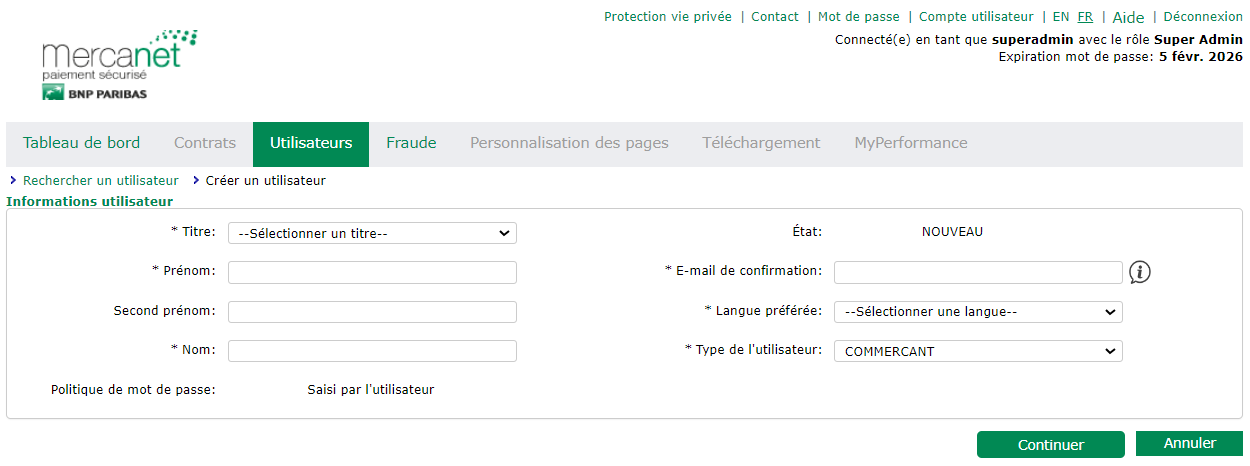
Task: Select the Utilisateurs tab
Action: pyautogui.click(x=311, y=143)
